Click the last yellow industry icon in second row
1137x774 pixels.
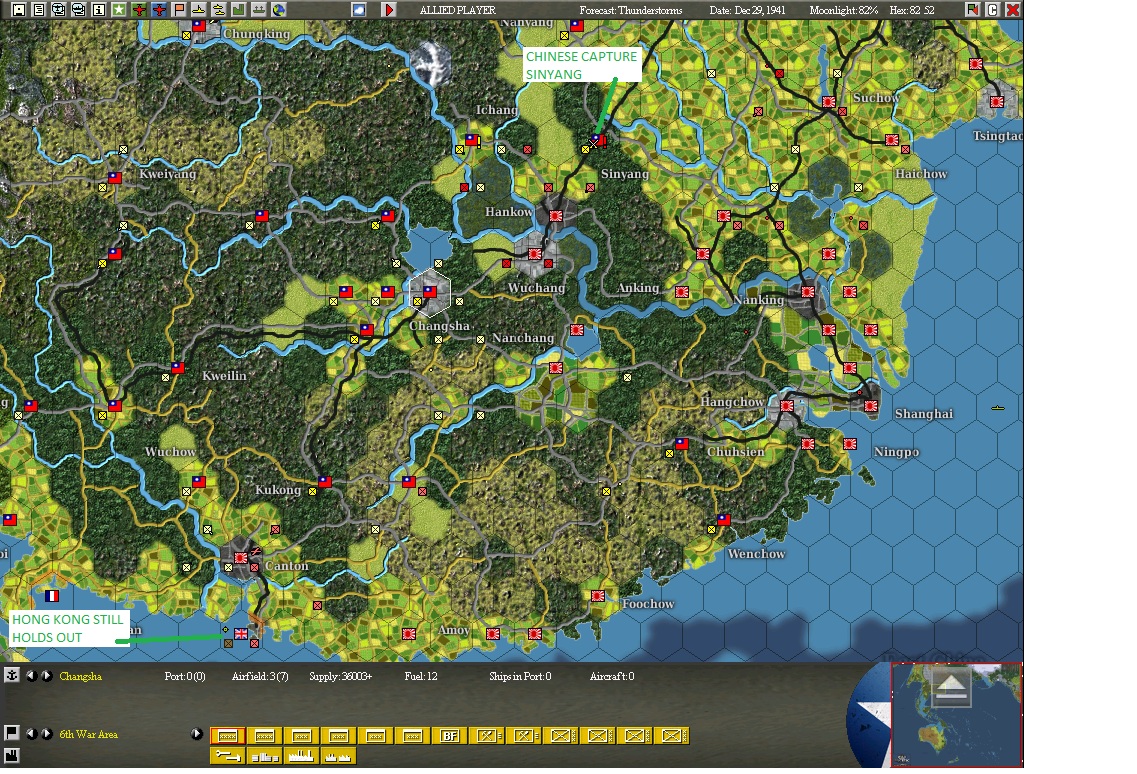[x=338, y=756]
